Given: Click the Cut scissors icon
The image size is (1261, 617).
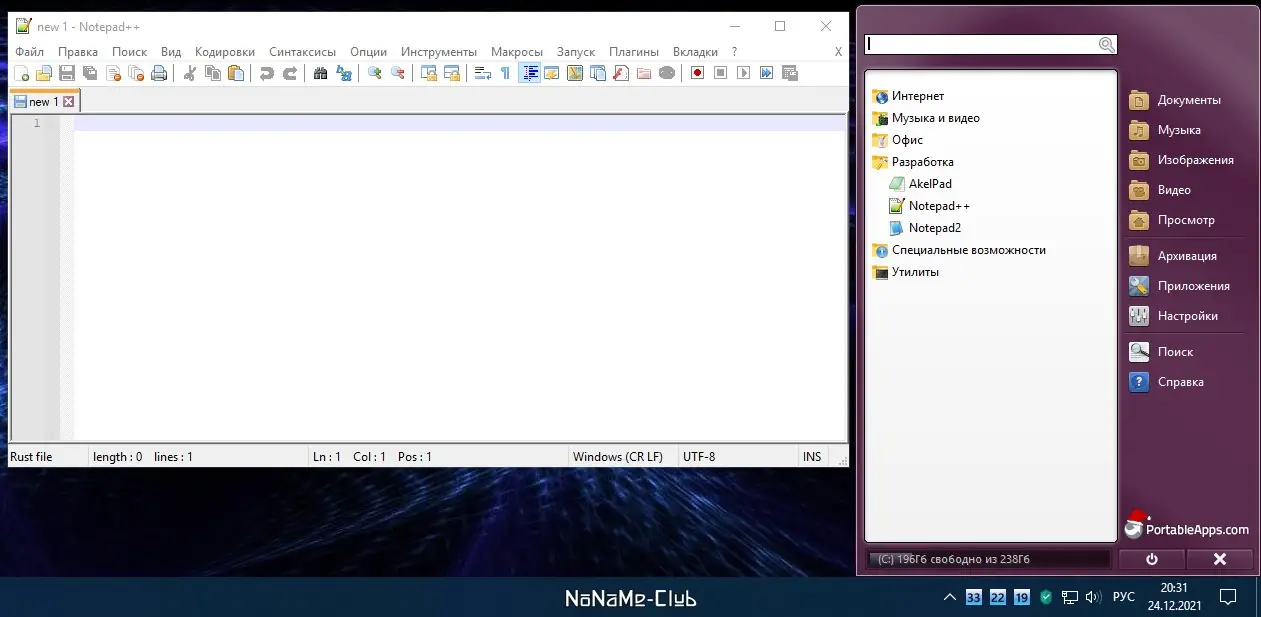Looking at the screenshot, I should tap(189, 73).
